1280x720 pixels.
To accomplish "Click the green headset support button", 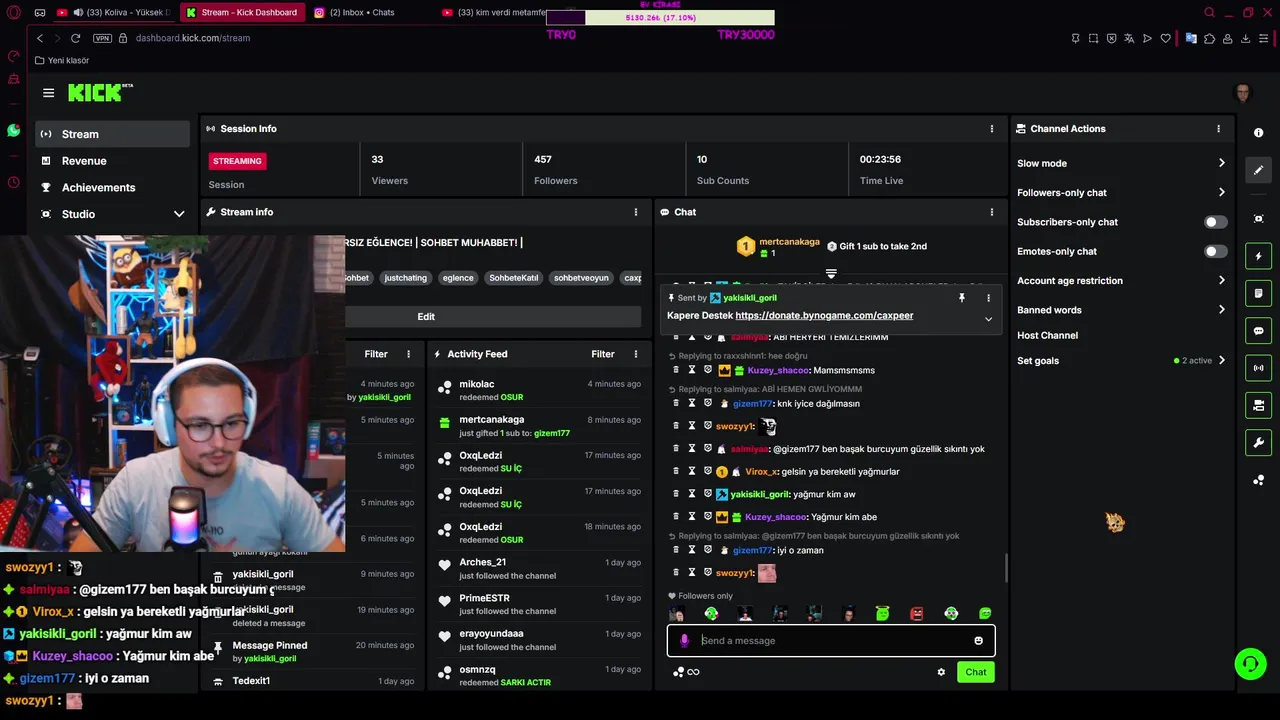I will click(x=1249, y=664).
